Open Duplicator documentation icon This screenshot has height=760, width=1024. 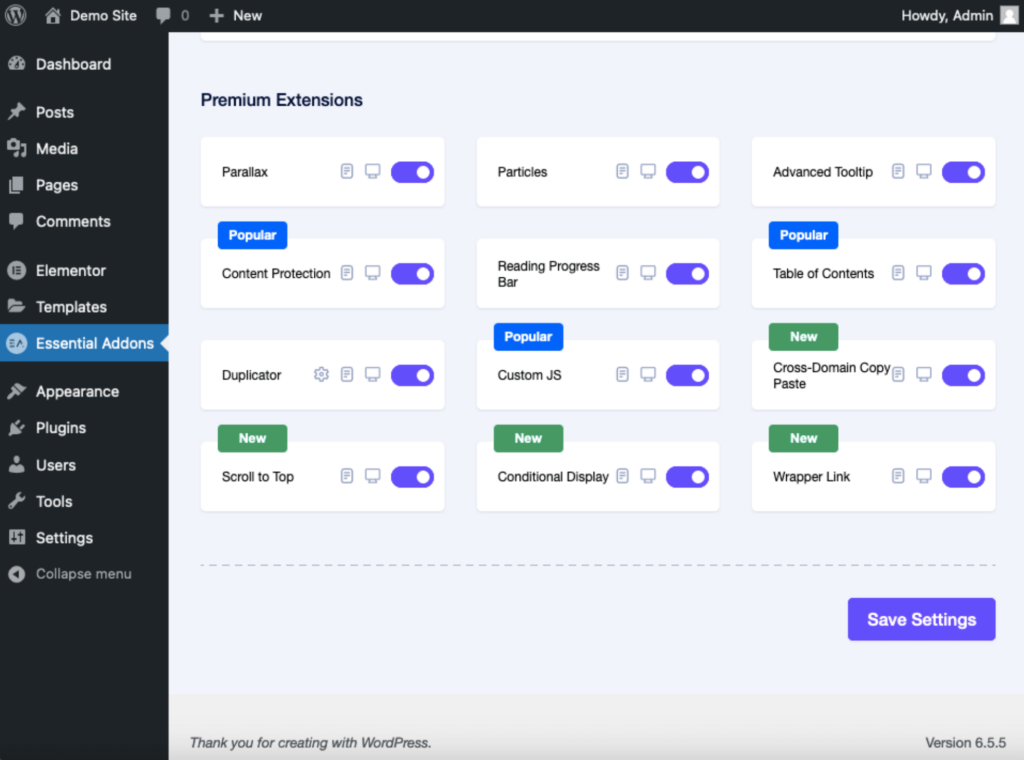(347, 375)
